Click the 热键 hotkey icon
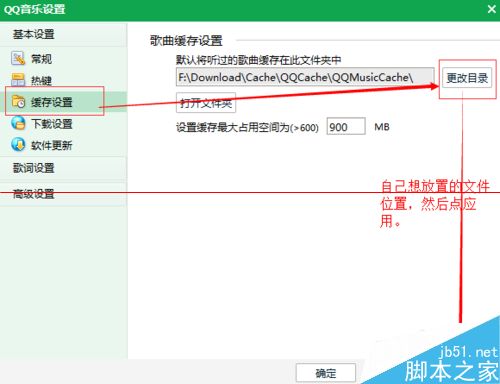The height and width of the screenshot is (384, 500). coord(18,80)
